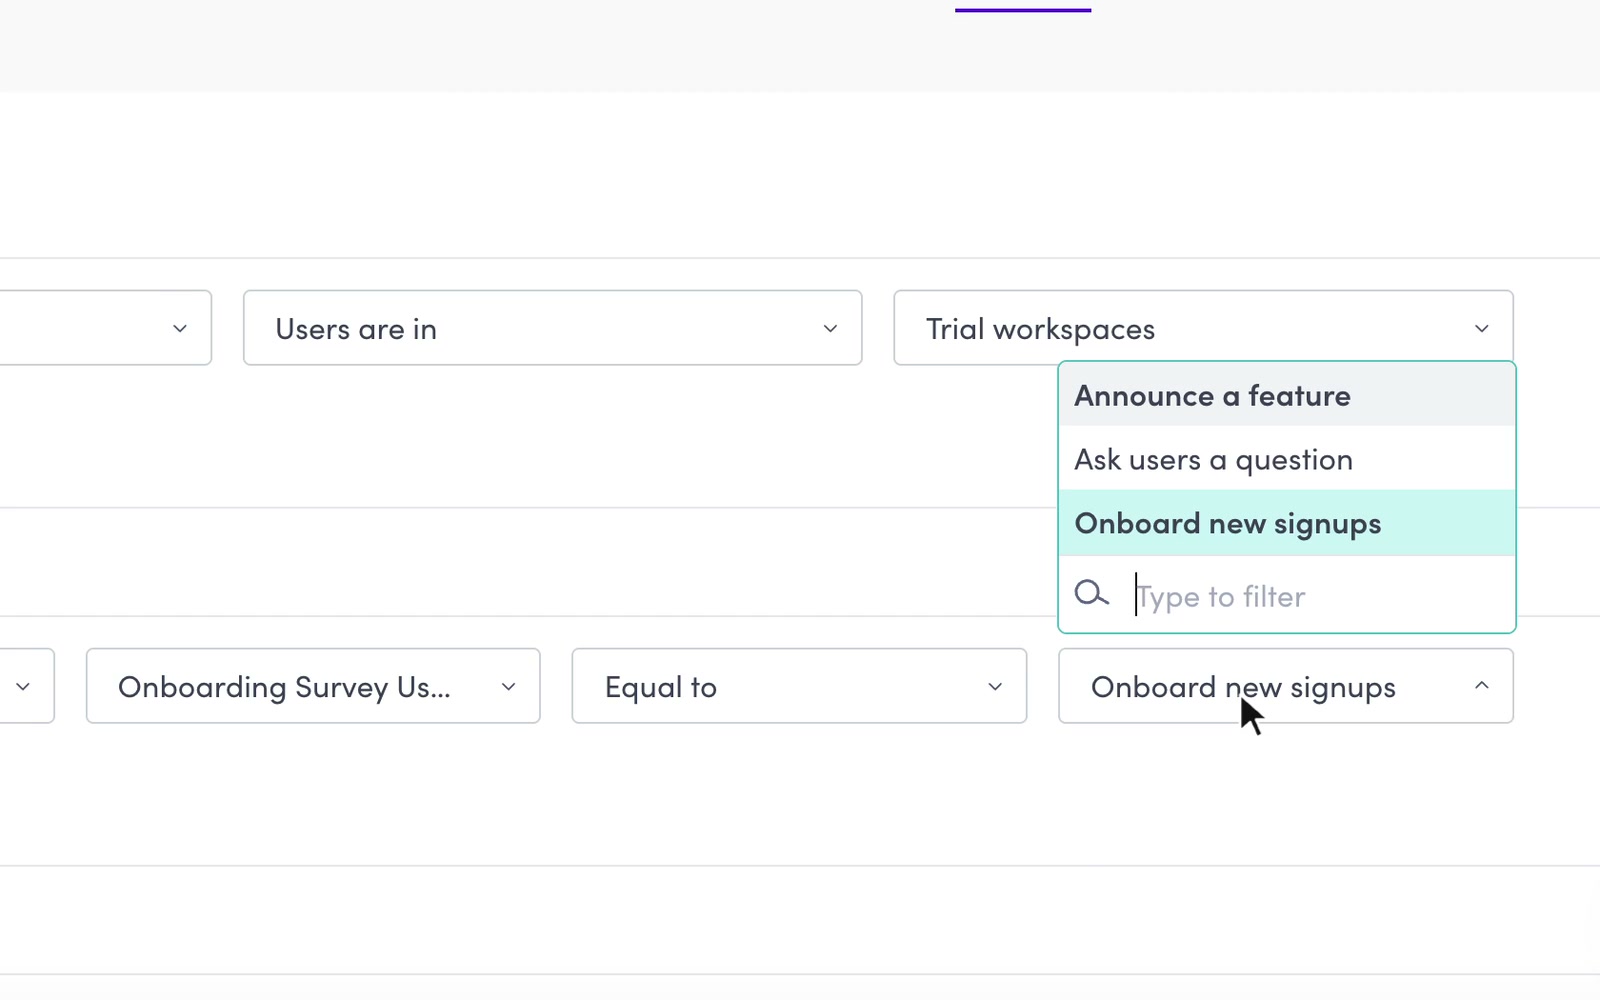This screenshot has height=1000, width=1600.
Task: Open the "Users are in" dropdown
Action: click(552, 328)
